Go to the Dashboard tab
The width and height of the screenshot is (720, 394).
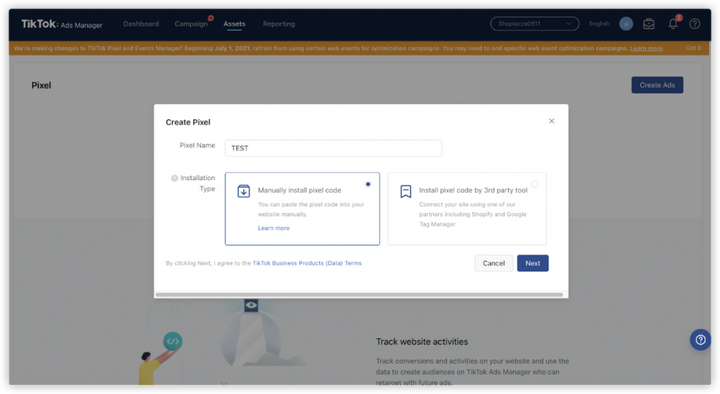141,24
